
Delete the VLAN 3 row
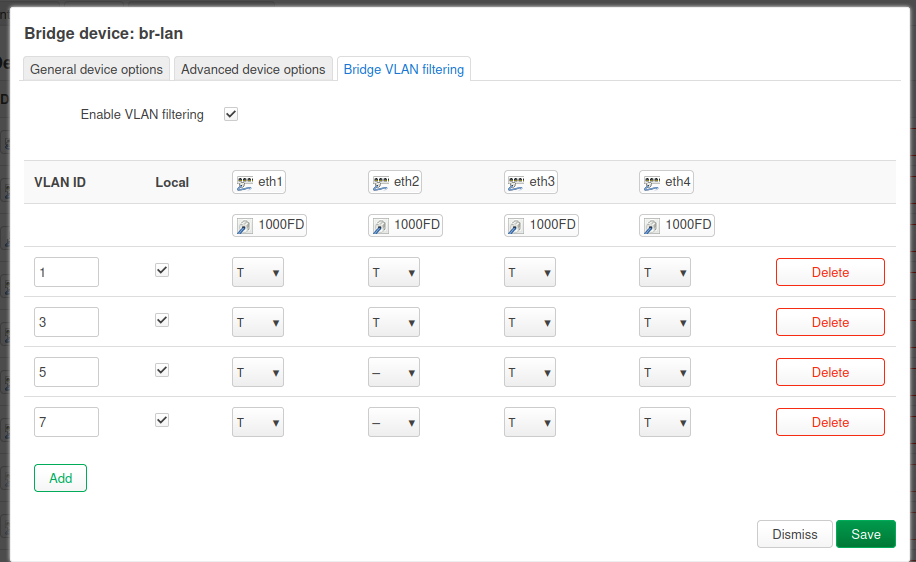(830, 322)
